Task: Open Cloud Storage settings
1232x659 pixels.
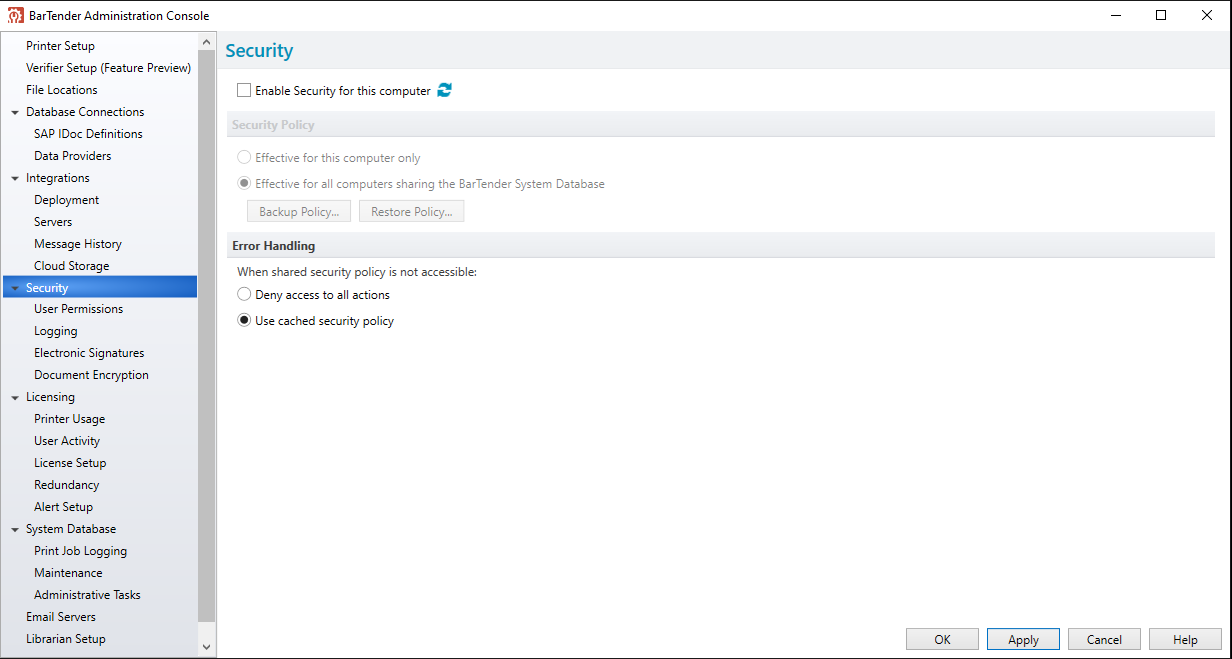Action: [x=71, y=266]
